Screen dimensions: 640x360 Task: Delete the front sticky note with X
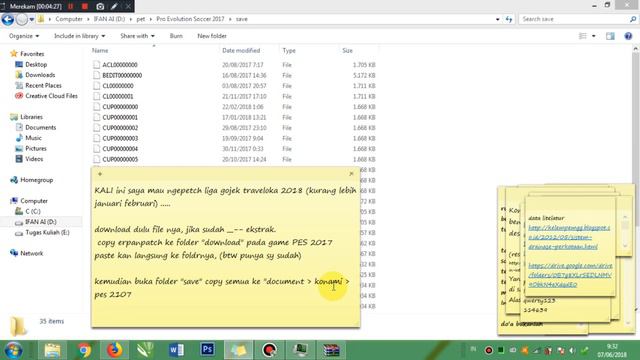click(x=351, y=174)
